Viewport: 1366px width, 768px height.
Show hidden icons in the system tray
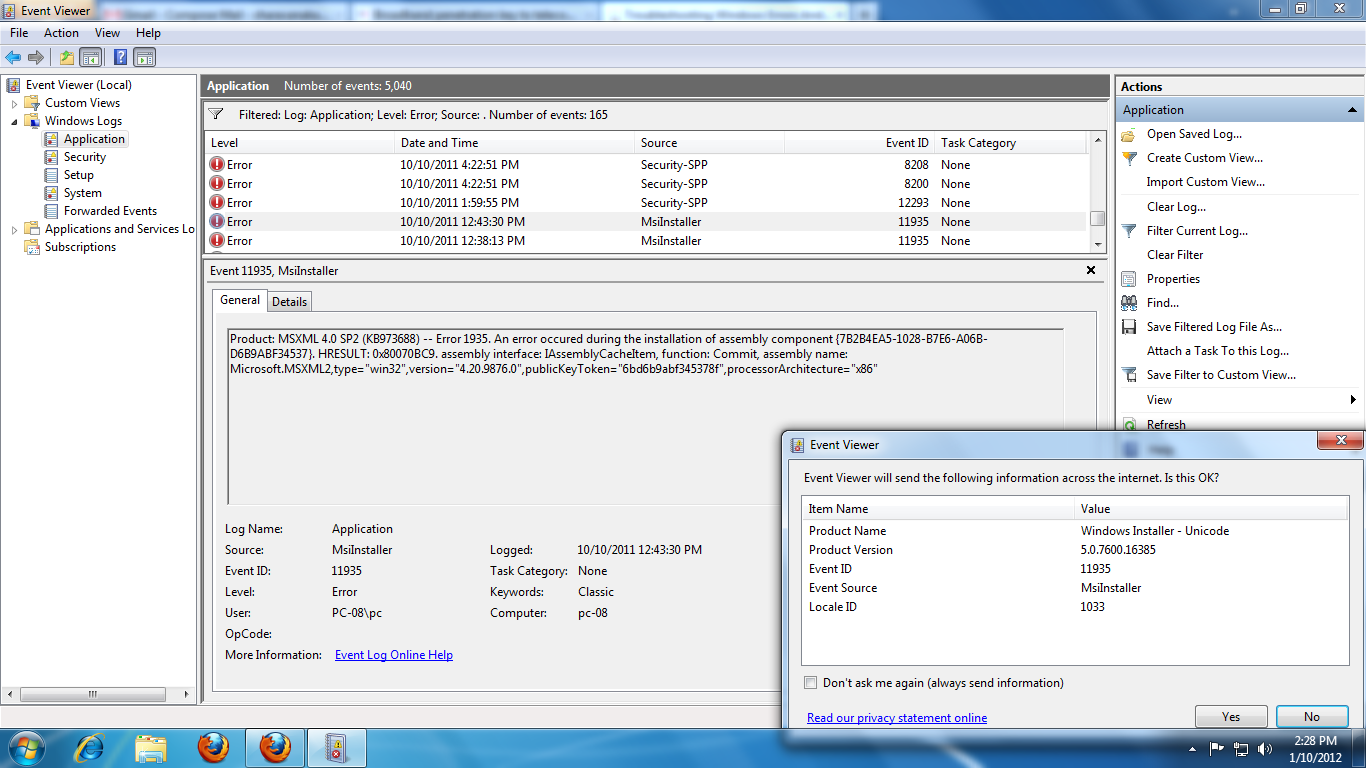[x=1192, y=748]
